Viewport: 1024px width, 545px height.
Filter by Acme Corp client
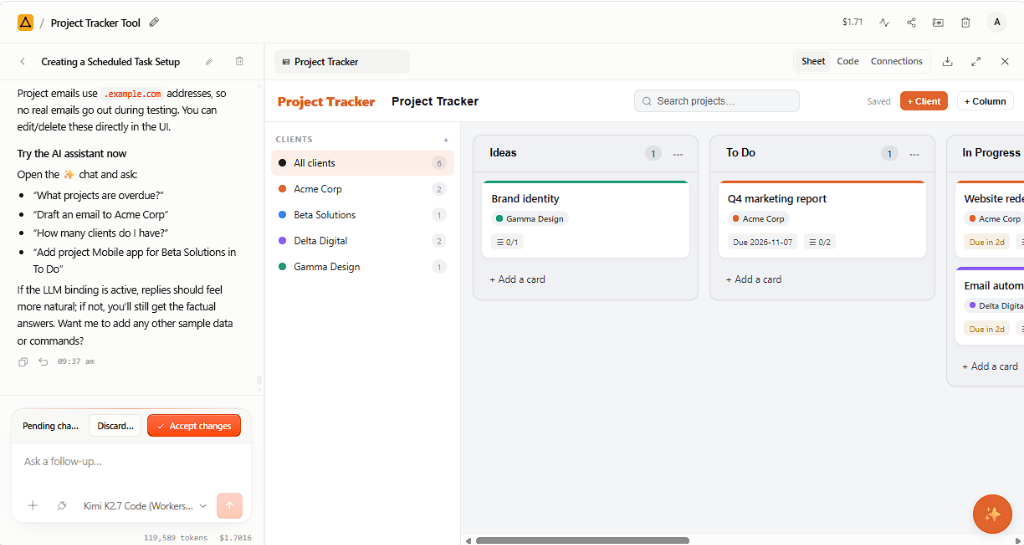(362, 189)
